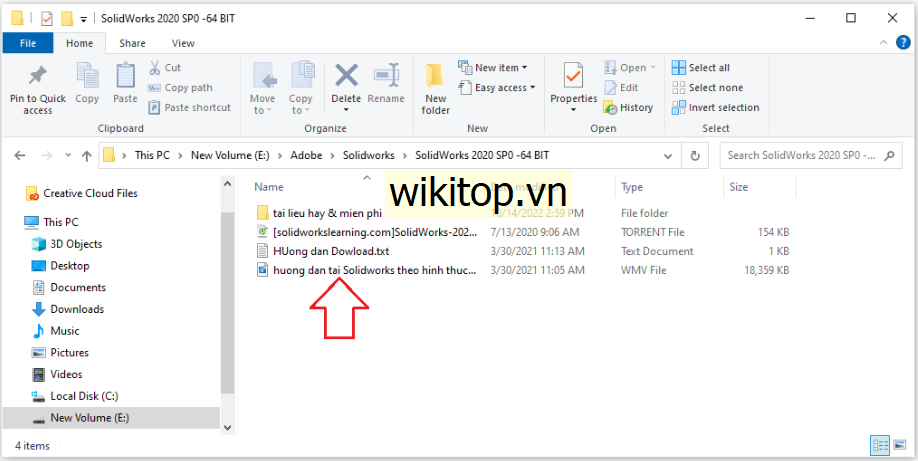Open the New item dropdown
Viewport: 918px width, 461px height.
[x=496, y=68]
